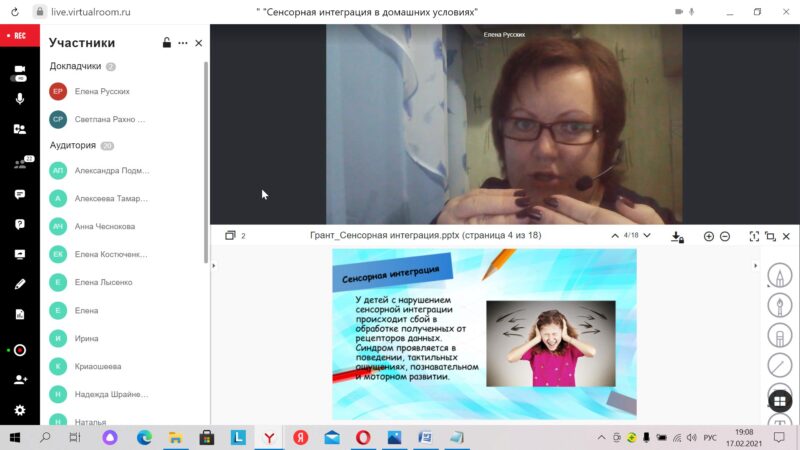The image size is (800, 450).
Task: Open the three-dot menu in Участники panel
Action: pyautogui.click(x=183, y=43)
